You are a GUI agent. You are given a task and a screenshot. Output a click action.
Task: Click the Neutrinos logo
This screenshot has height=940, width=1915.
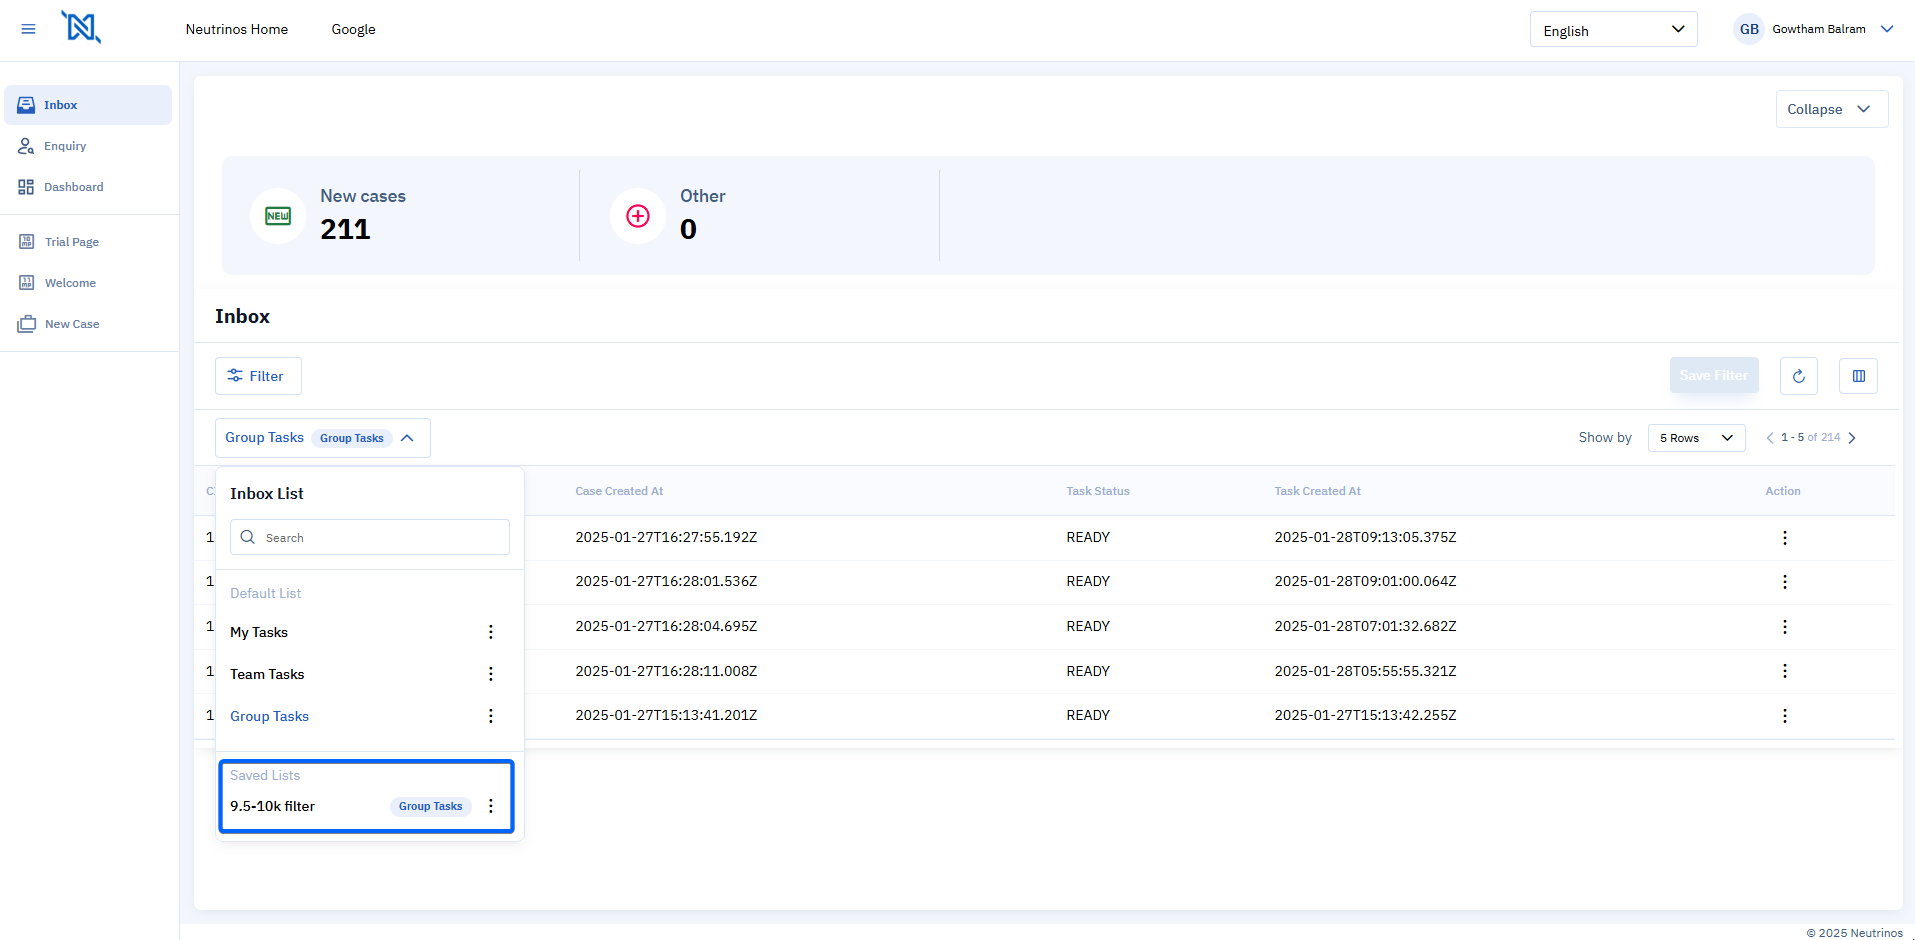[x=81, y=27]
